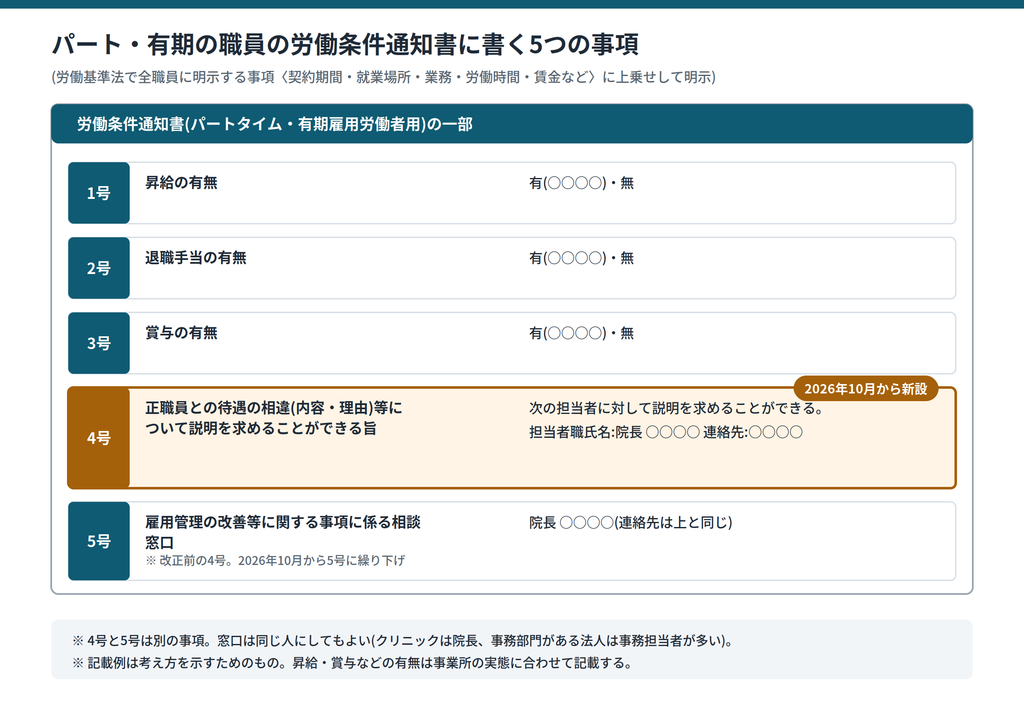Select the 5号 number badge

[x=99, y=541]
